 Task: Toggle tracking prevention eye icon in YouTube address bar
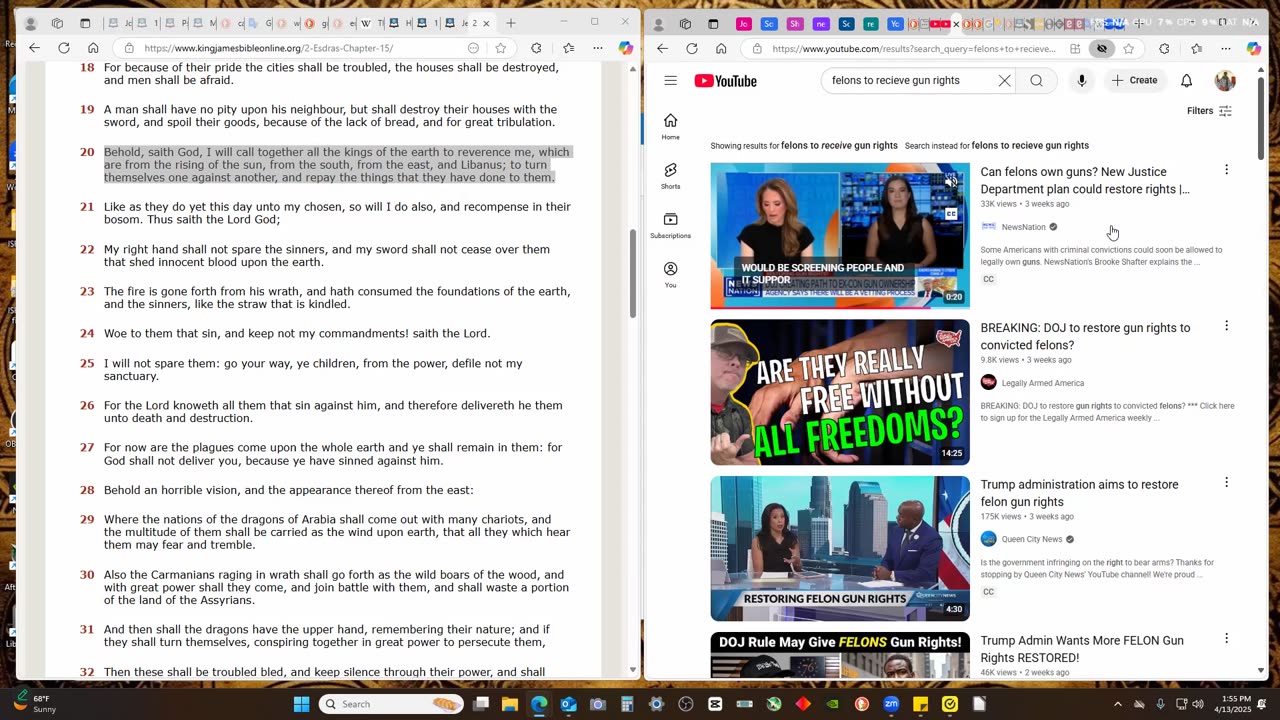[x=1101, y=48]
